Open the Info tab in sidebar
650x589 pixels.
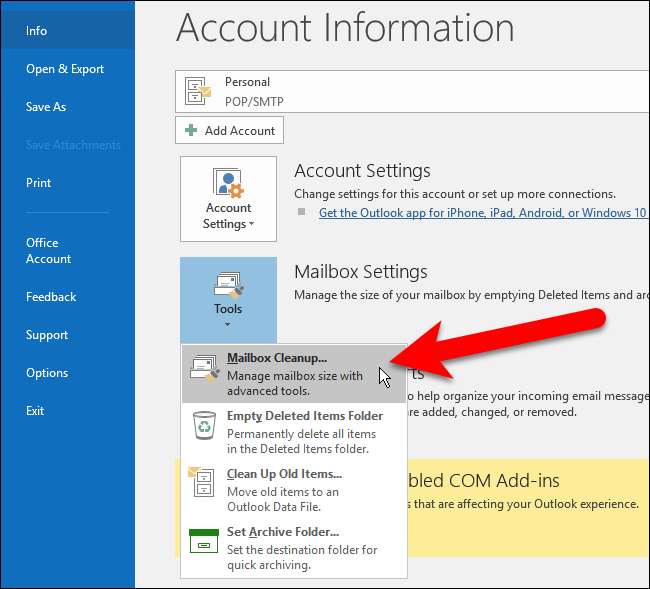(37, 31)
